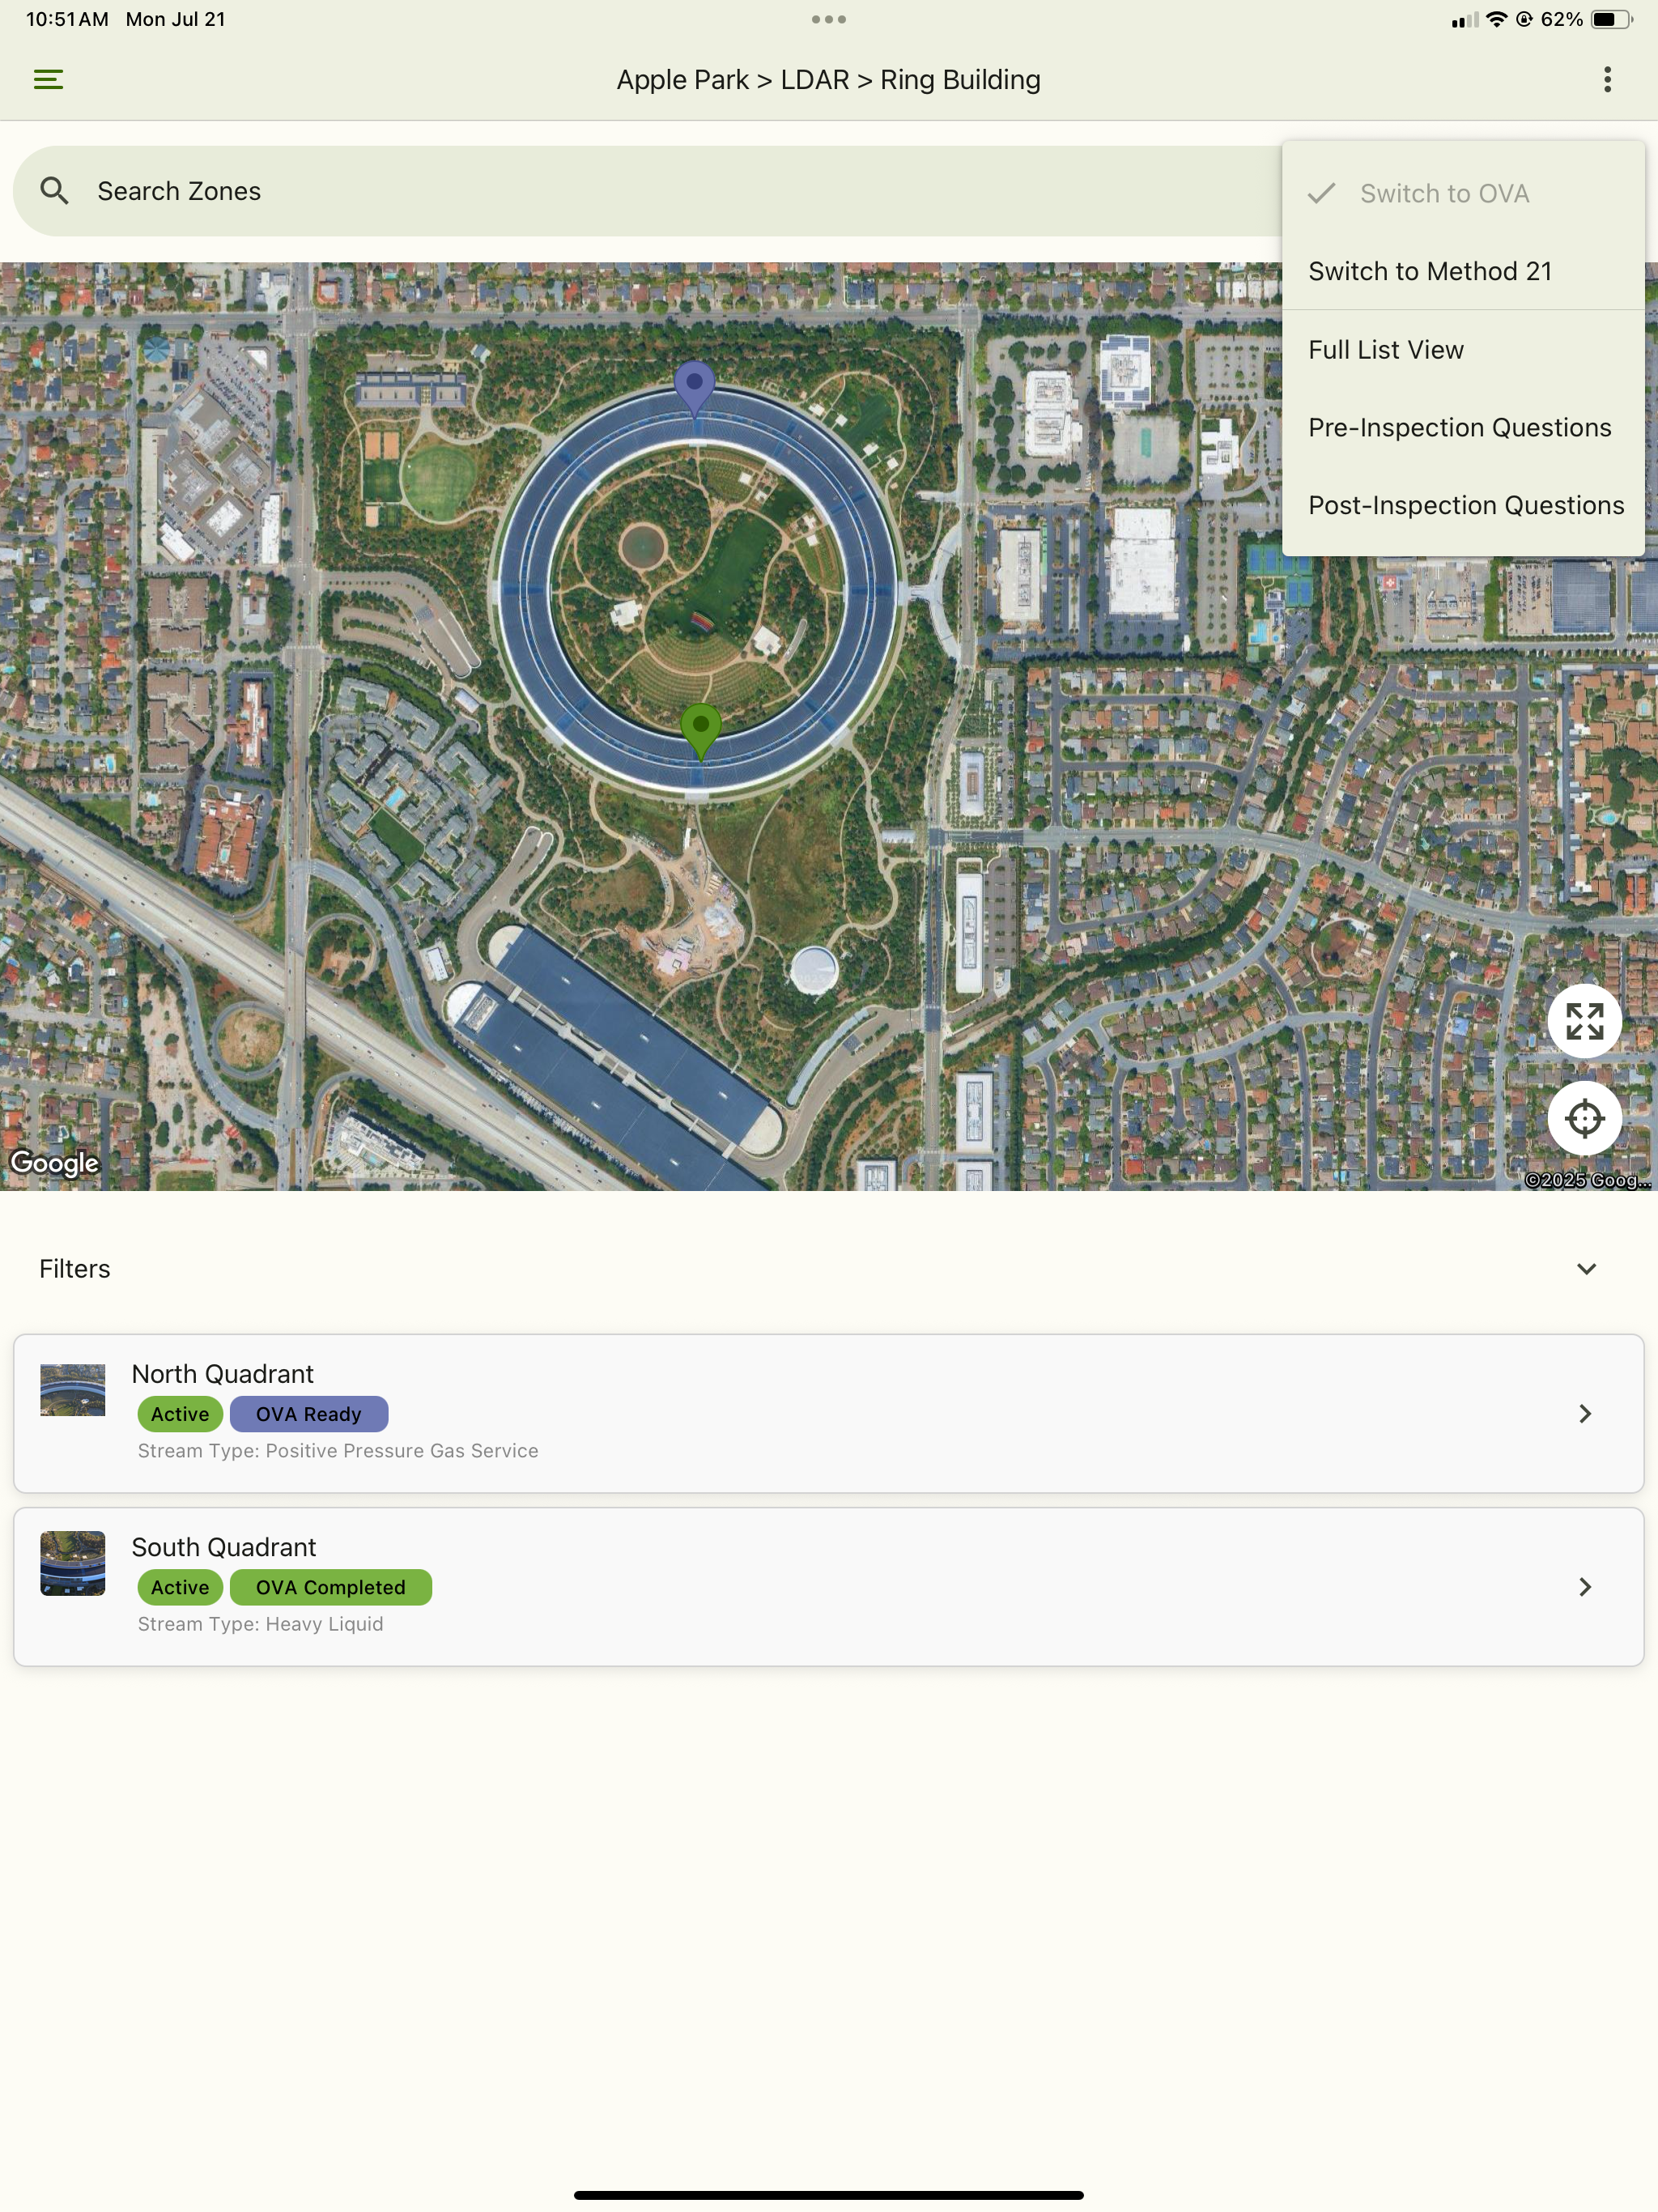This screenshot has width=1658, height=2212.
Task: Center map on current location
Action: click(x=1584, y=1118)
